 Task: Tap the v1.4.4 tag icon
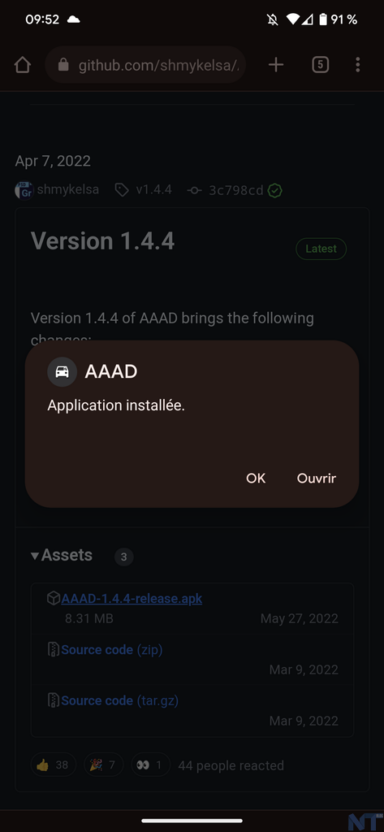point(121,190)
